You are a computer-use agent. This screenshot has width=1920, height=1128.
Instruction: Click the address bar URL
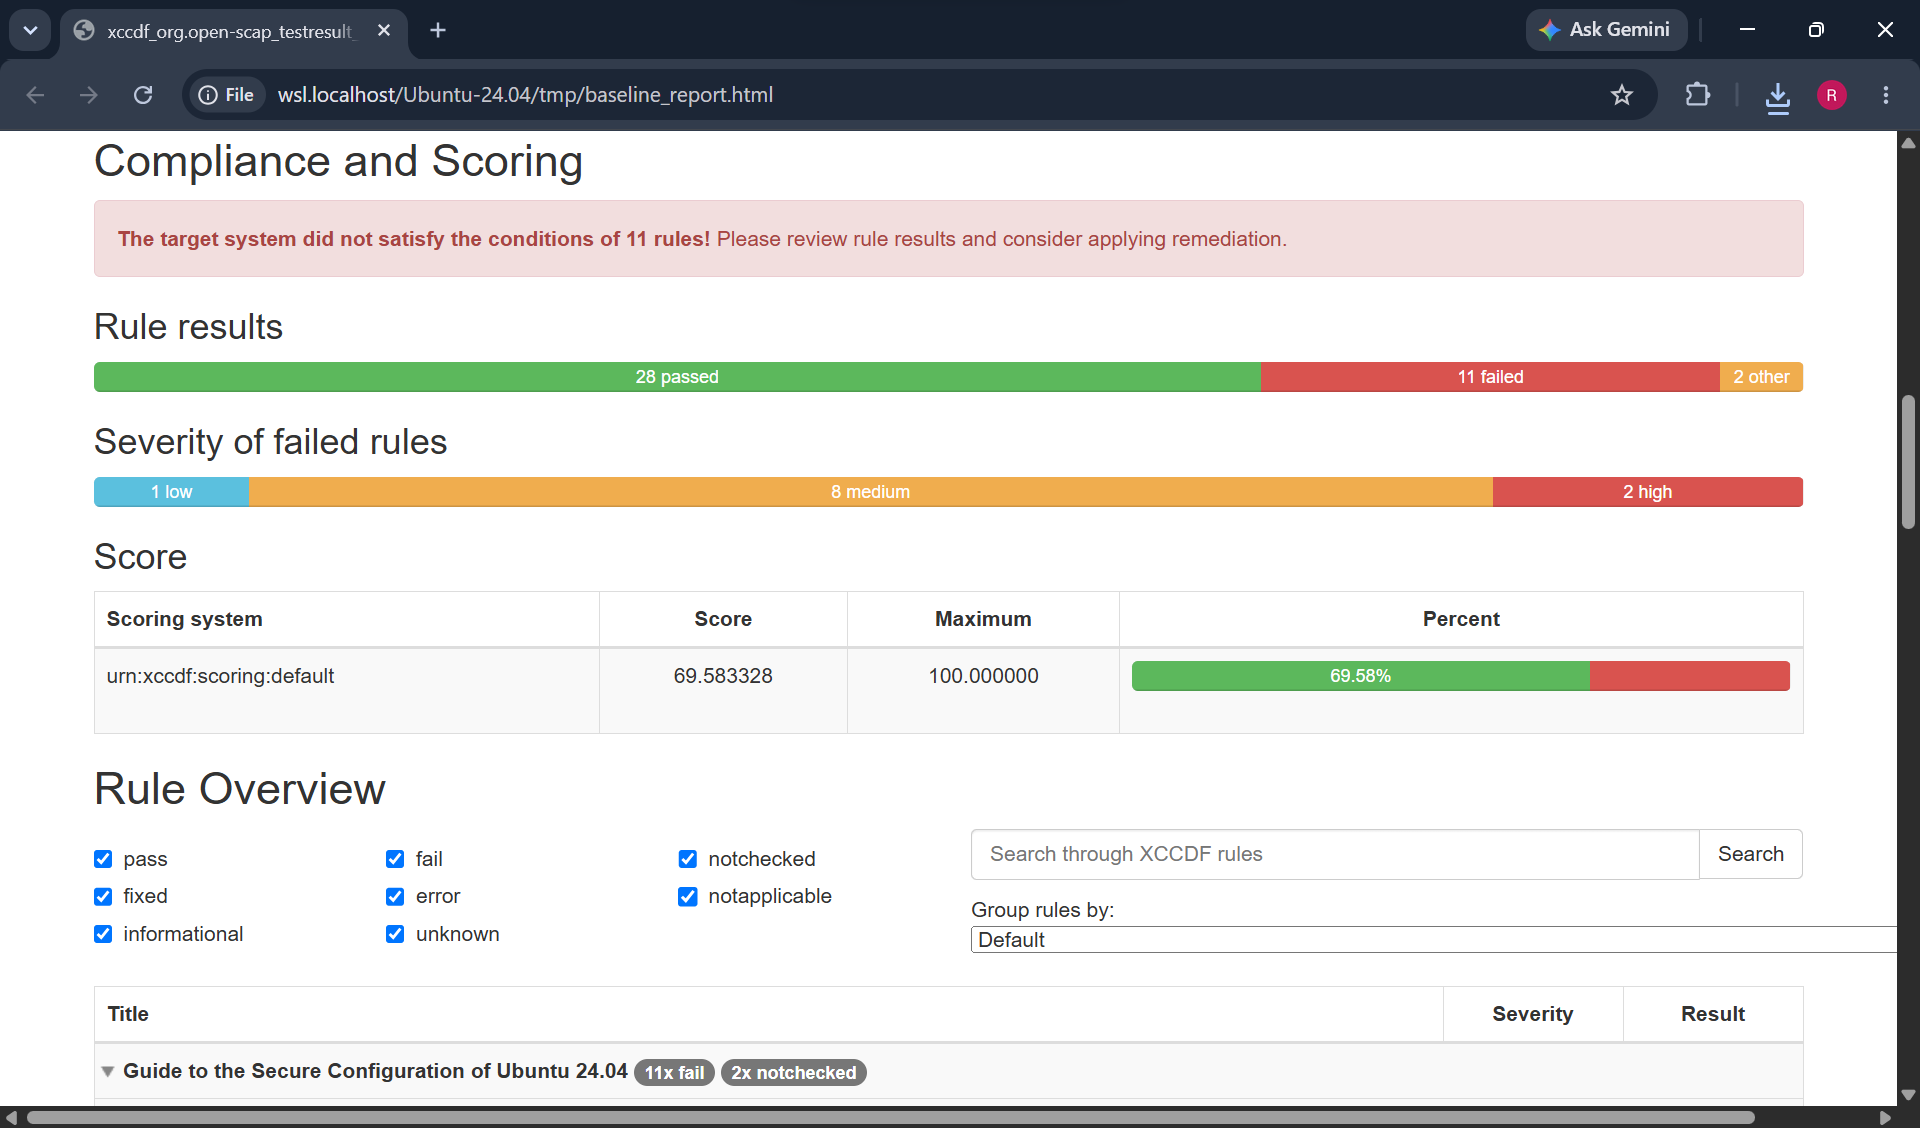point(525,95)
